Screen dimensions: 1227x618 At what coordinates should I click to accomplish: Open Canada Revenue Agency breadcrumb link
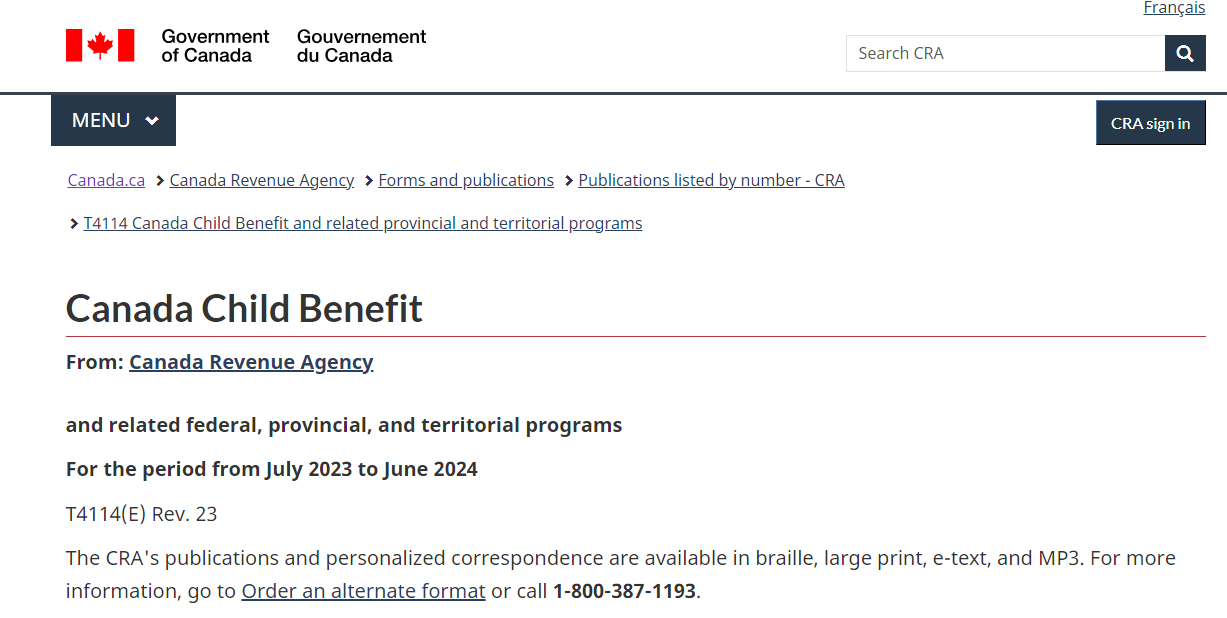click(x=262, y=180)
